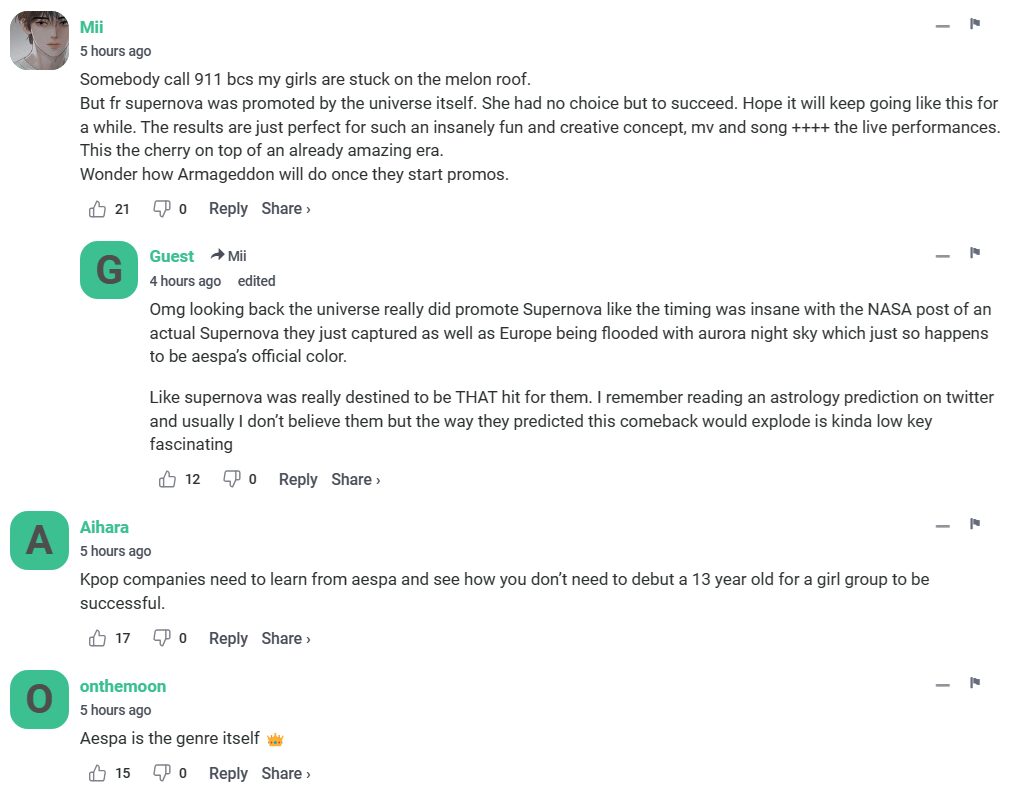1013x792 pixels.
Task: Collapse the Guest reply comment
Action: pyautogui.click(x=942, y=256)
